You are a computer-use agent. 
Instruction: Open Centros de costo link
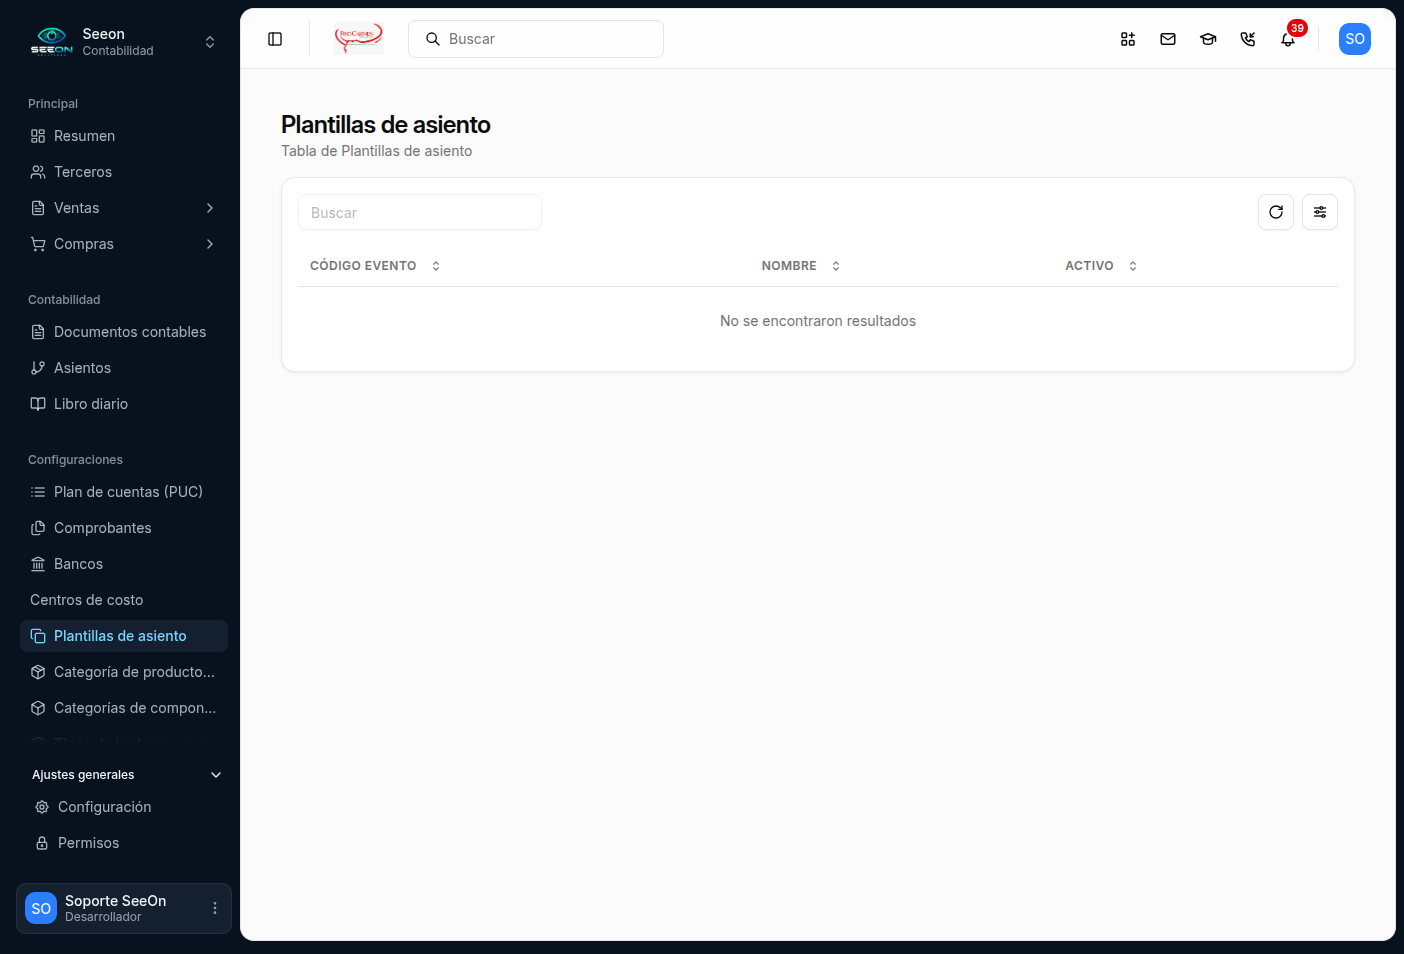click(x=124, y=600)
